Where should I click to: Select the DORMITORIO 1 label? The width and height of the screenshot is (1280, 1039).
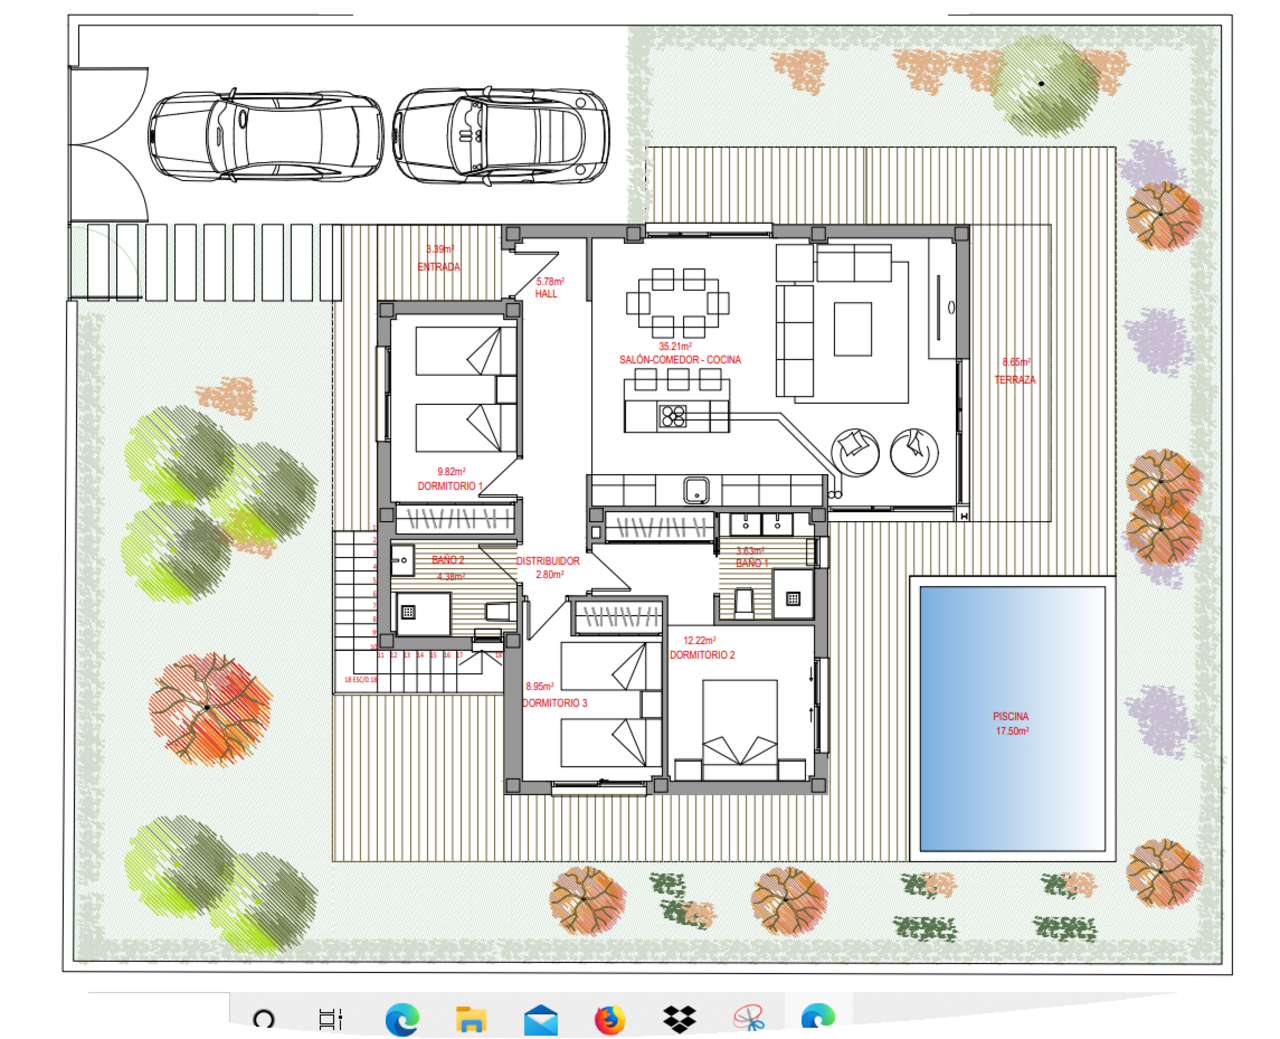pyautogui.click(x=450, y=486)
